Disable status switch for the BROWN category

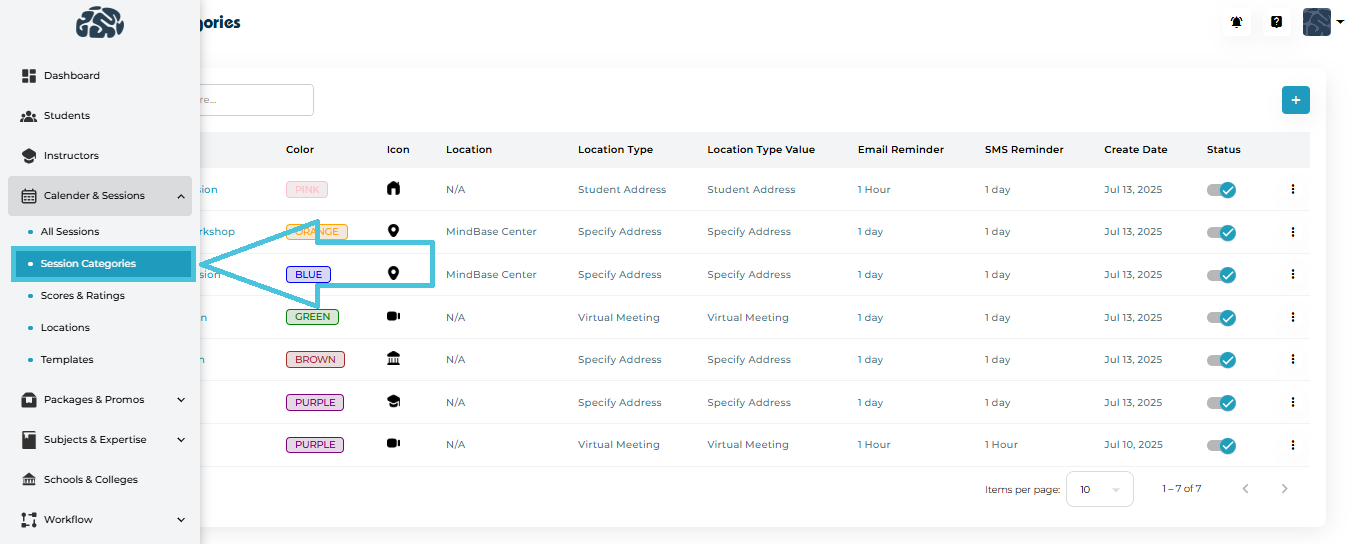1221,360
